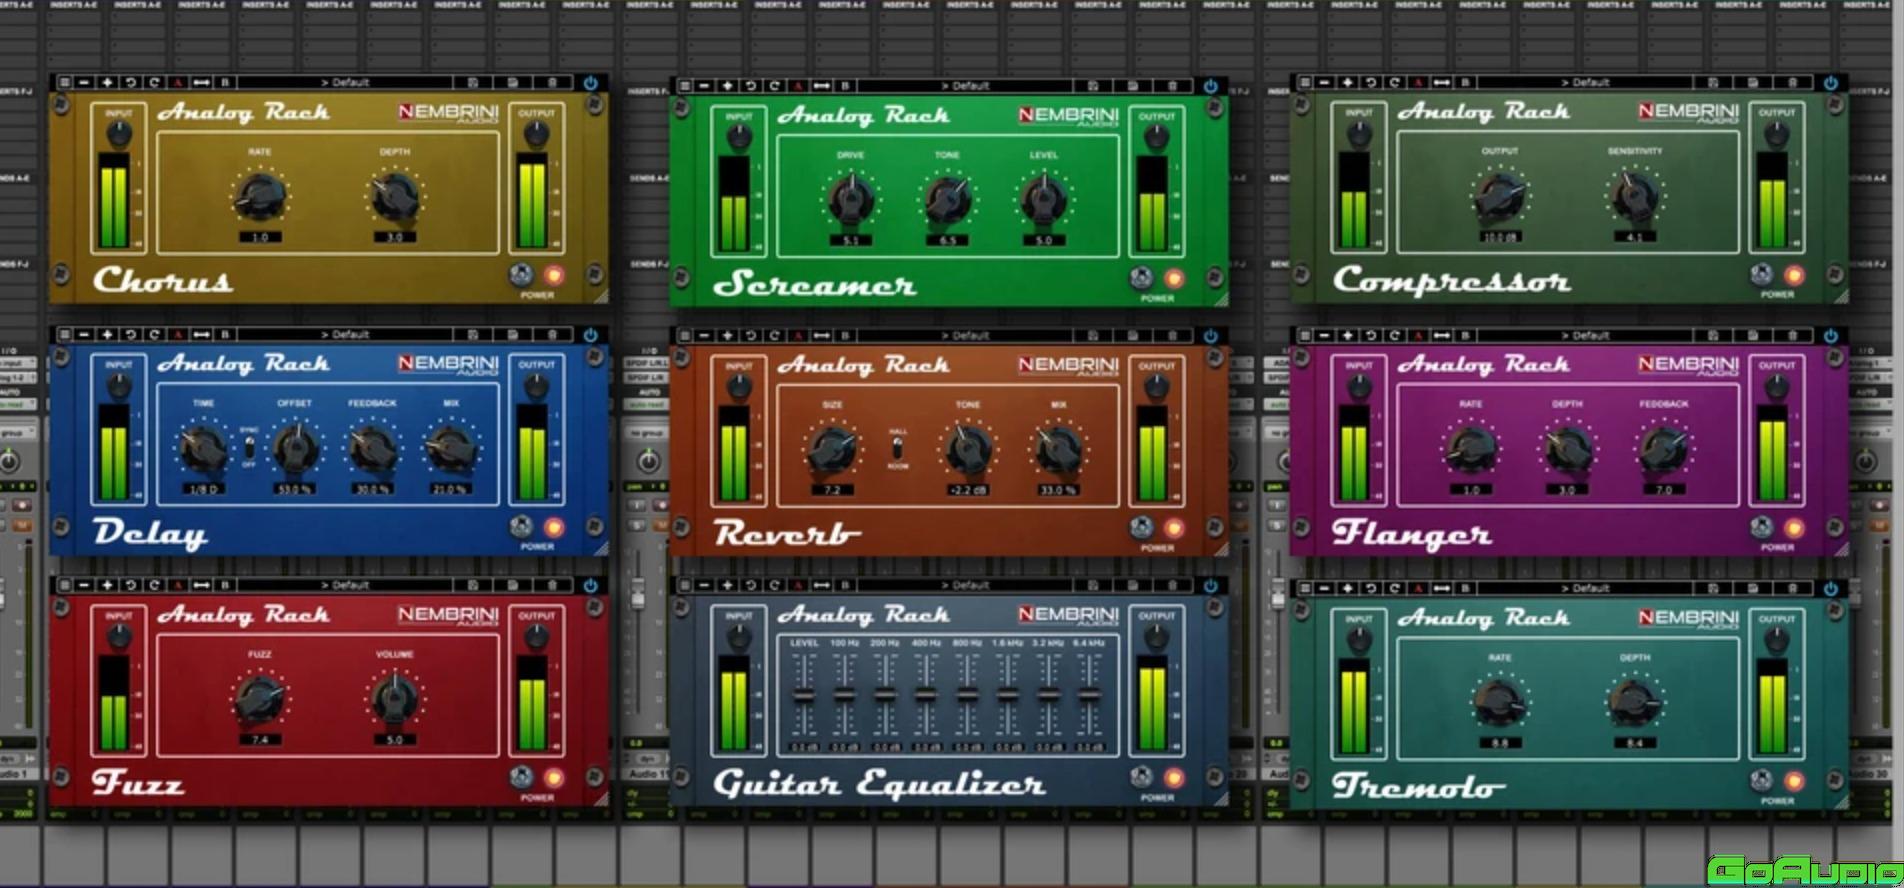The width and height of the screenshot is (1904, 888).
Task: Open the Default preset dropdown in Flanger
Action: click(1586, 335)
